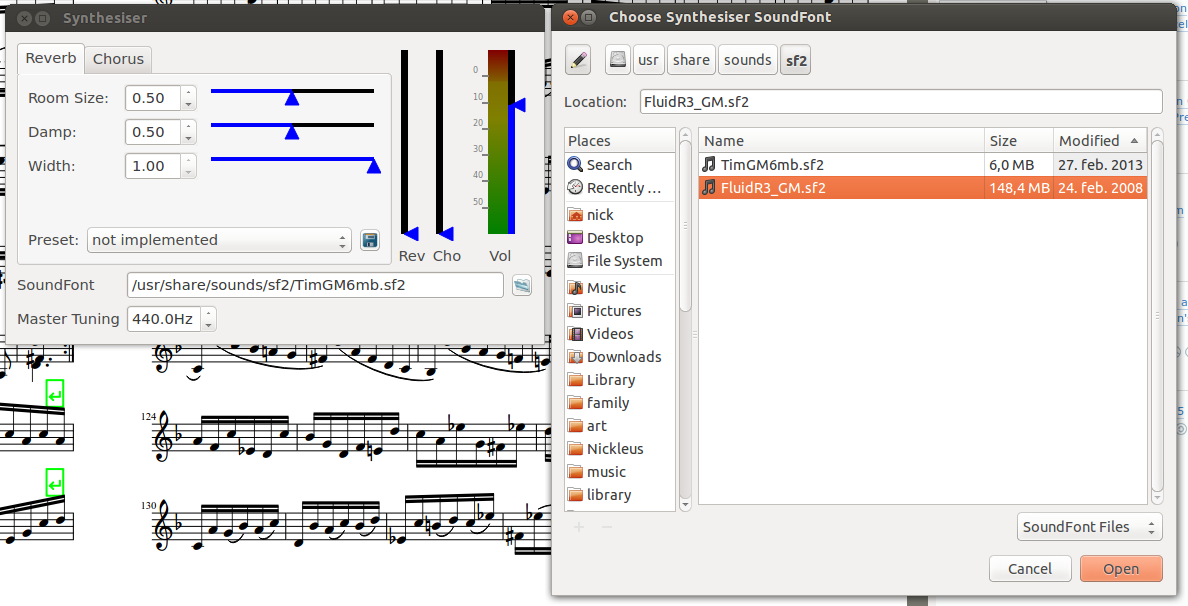
Task: Select Videos in the Places list
Action: coord(603,333)
